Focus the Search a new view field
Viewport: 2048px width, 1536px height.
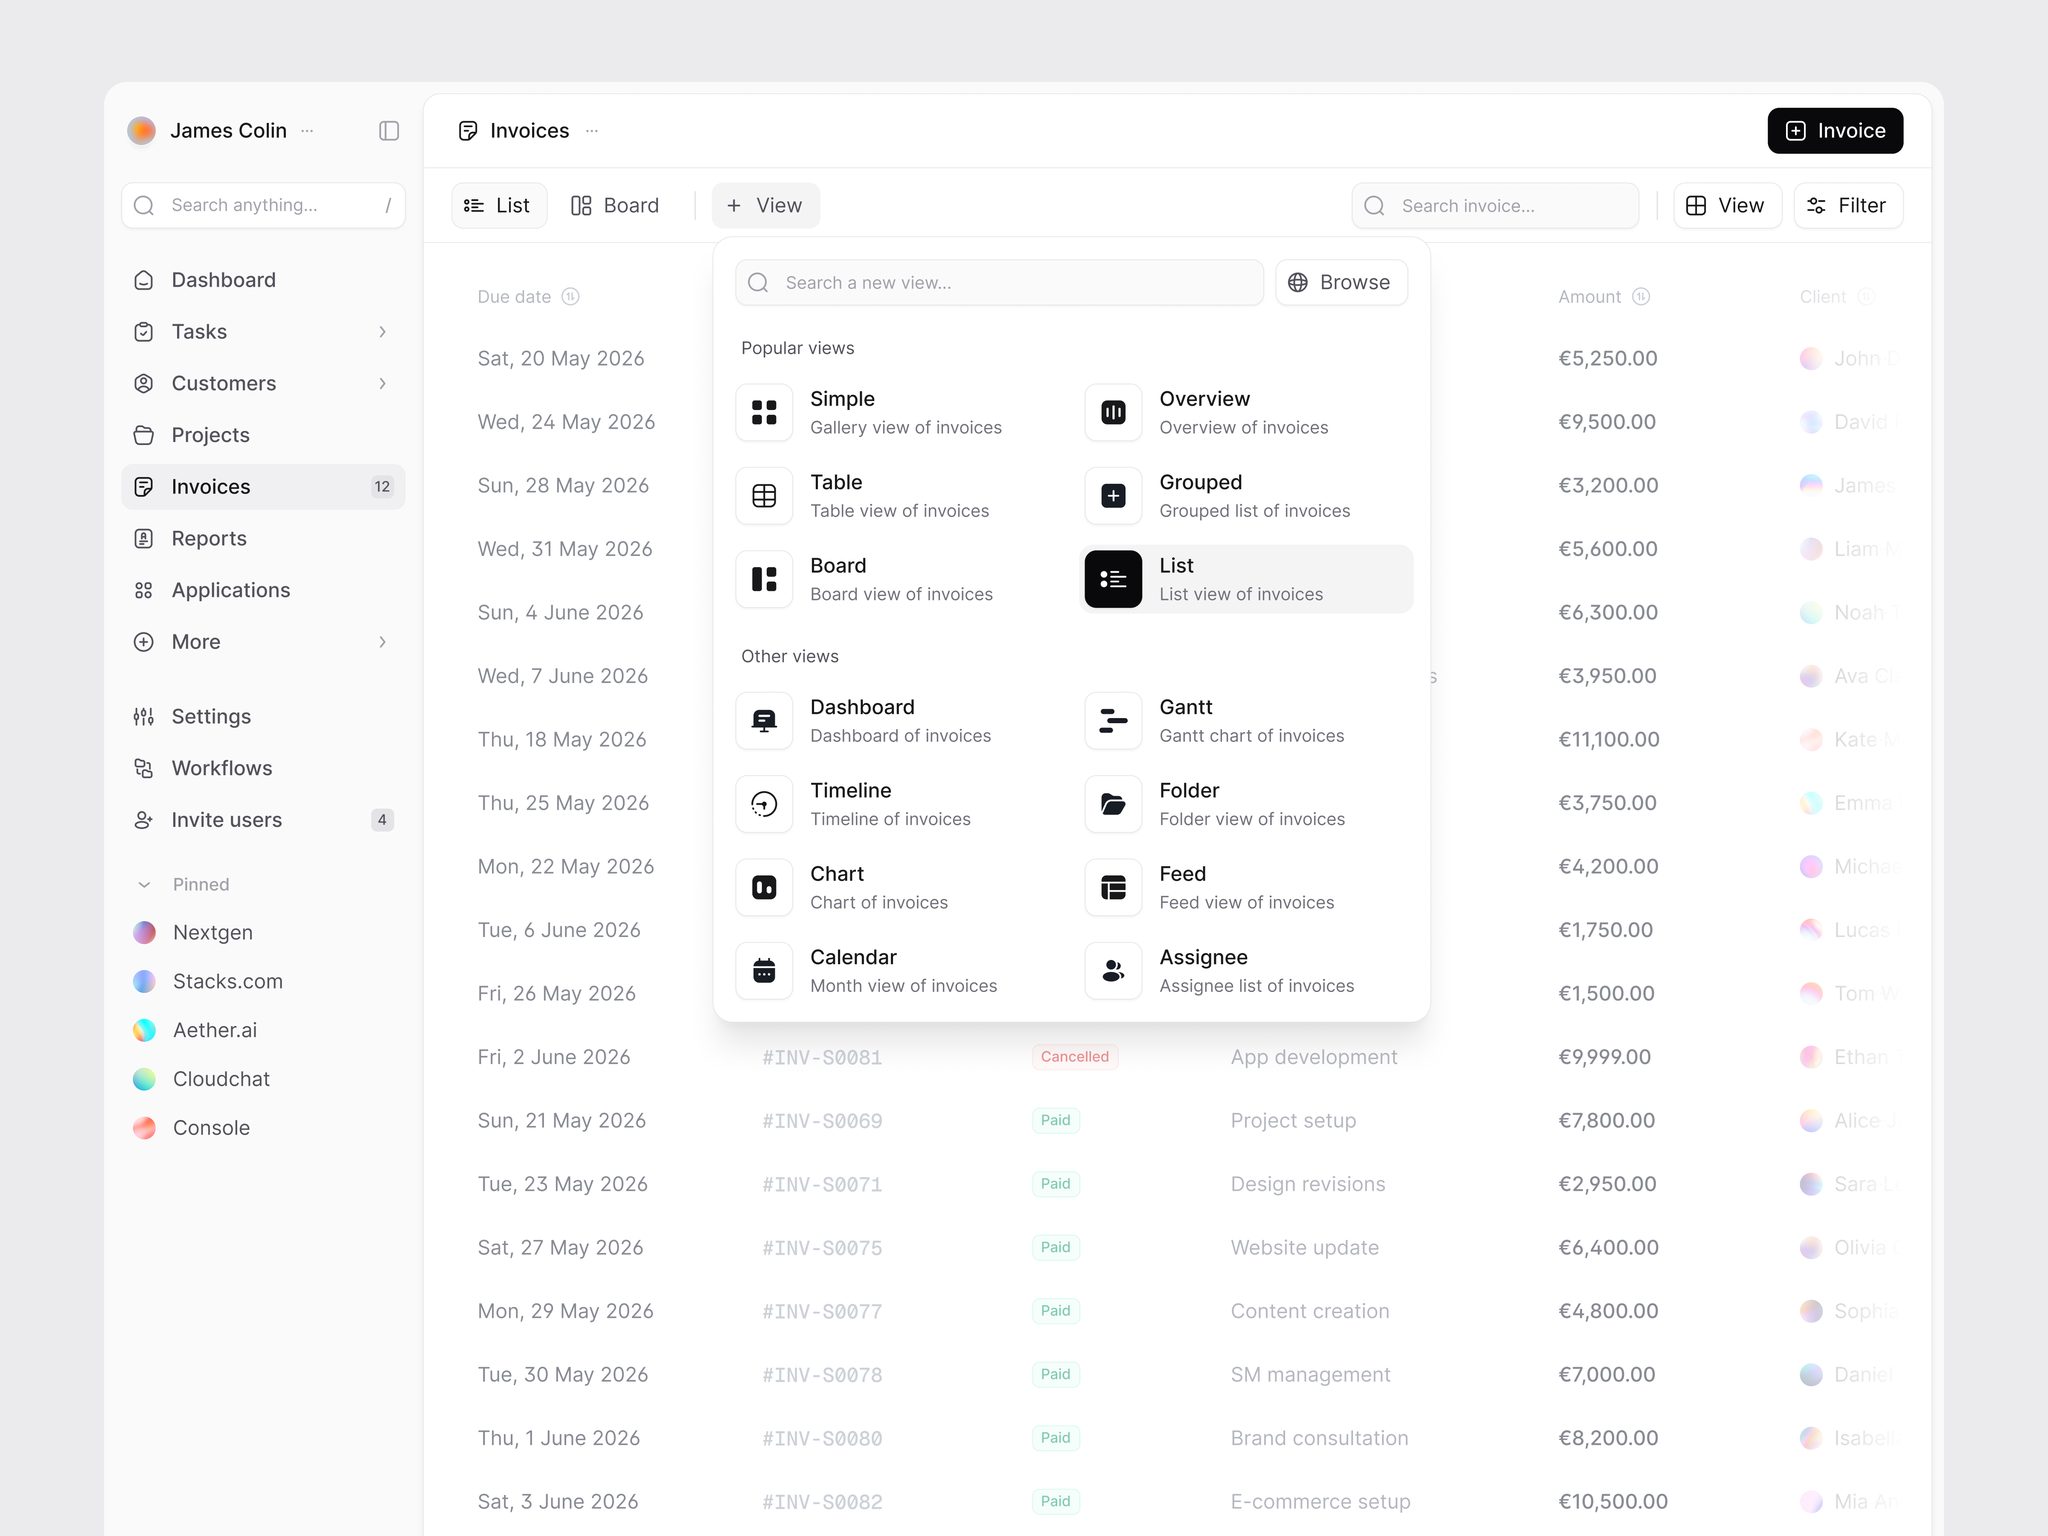tap(999, 283)
